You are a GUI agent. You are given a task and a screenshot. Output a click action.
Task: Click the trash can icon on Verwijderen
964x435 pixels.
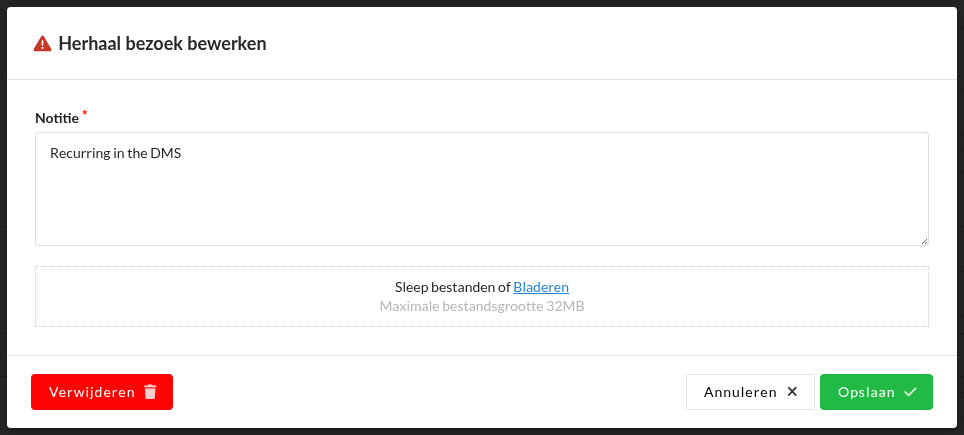[x=150, y=392]
